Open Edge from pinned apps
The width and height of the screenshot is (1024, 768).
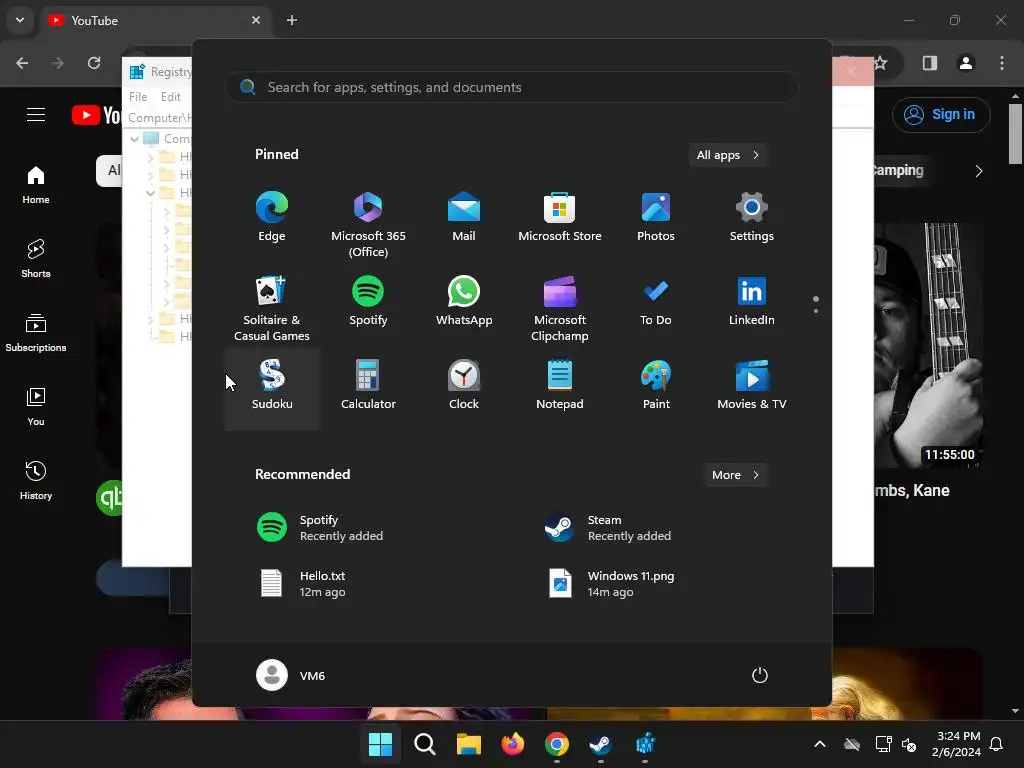coord(272,217)
